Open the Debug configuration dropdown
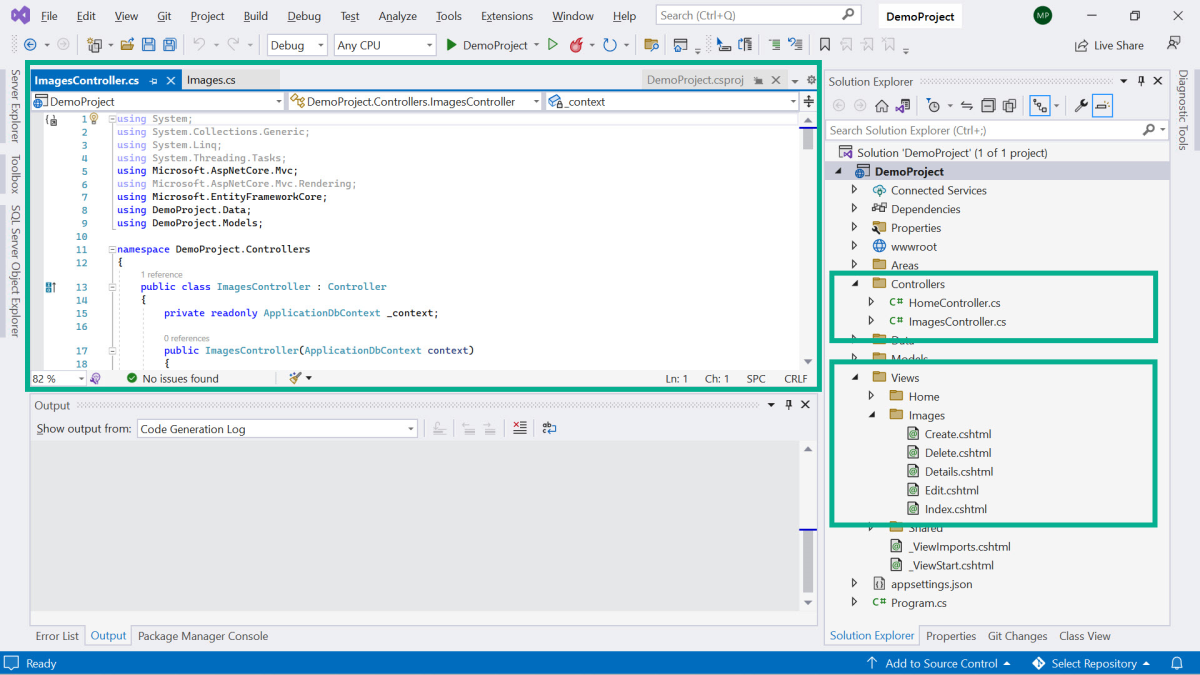The height and width of the screenshot is (675, 1200). 297,45
